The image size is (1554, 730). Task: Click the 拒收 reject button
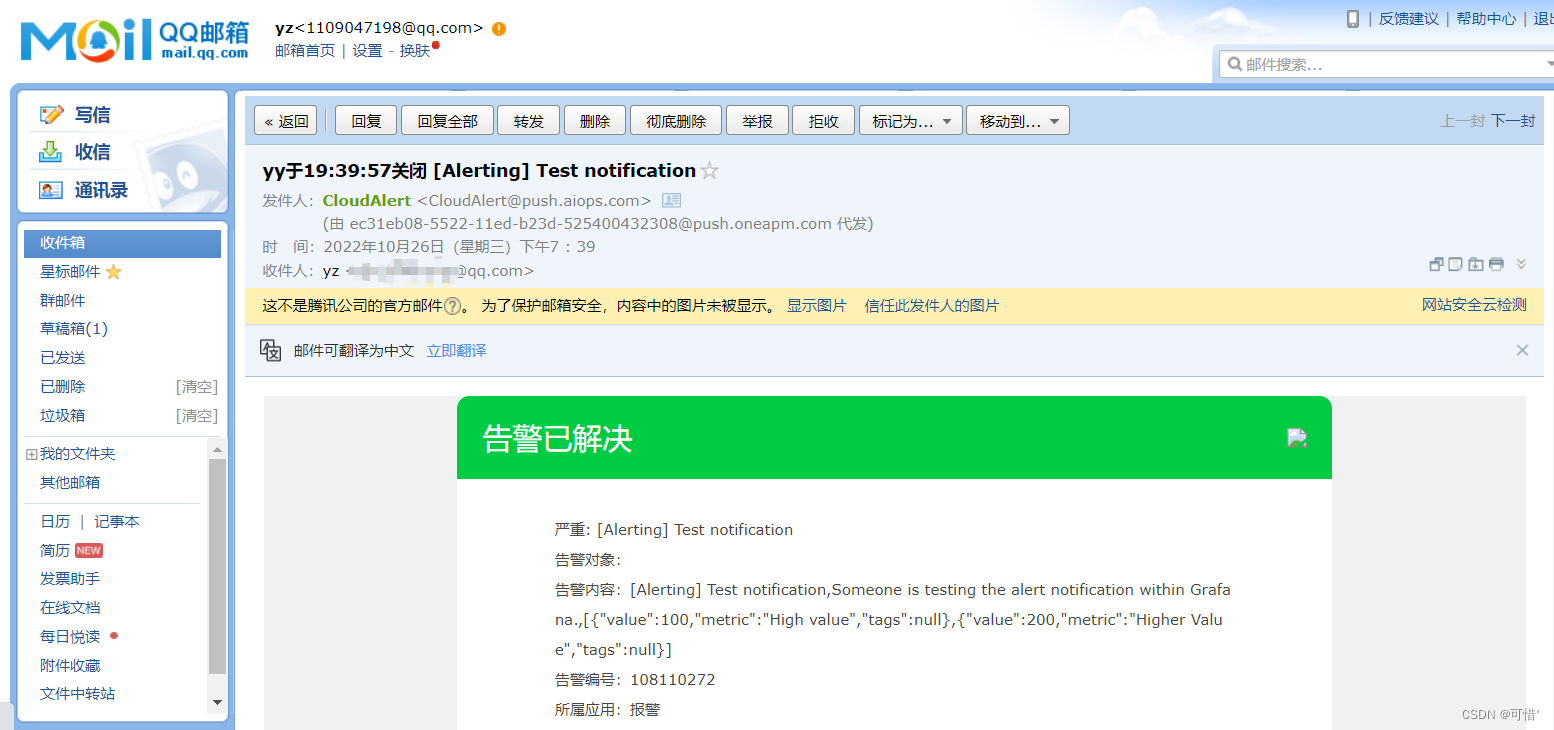click(x=824, y=121)
